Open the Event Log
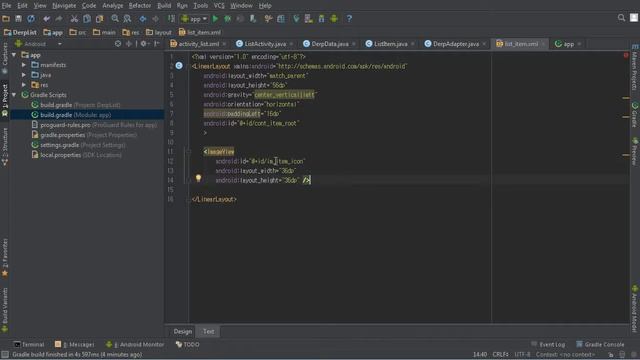The height and width of the screenshot is (360, 640). point(548,344)
